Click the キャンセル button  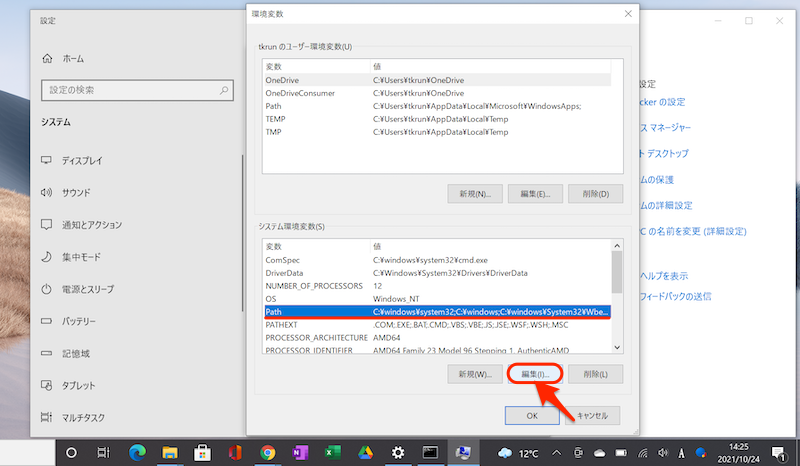coord(593,414)
